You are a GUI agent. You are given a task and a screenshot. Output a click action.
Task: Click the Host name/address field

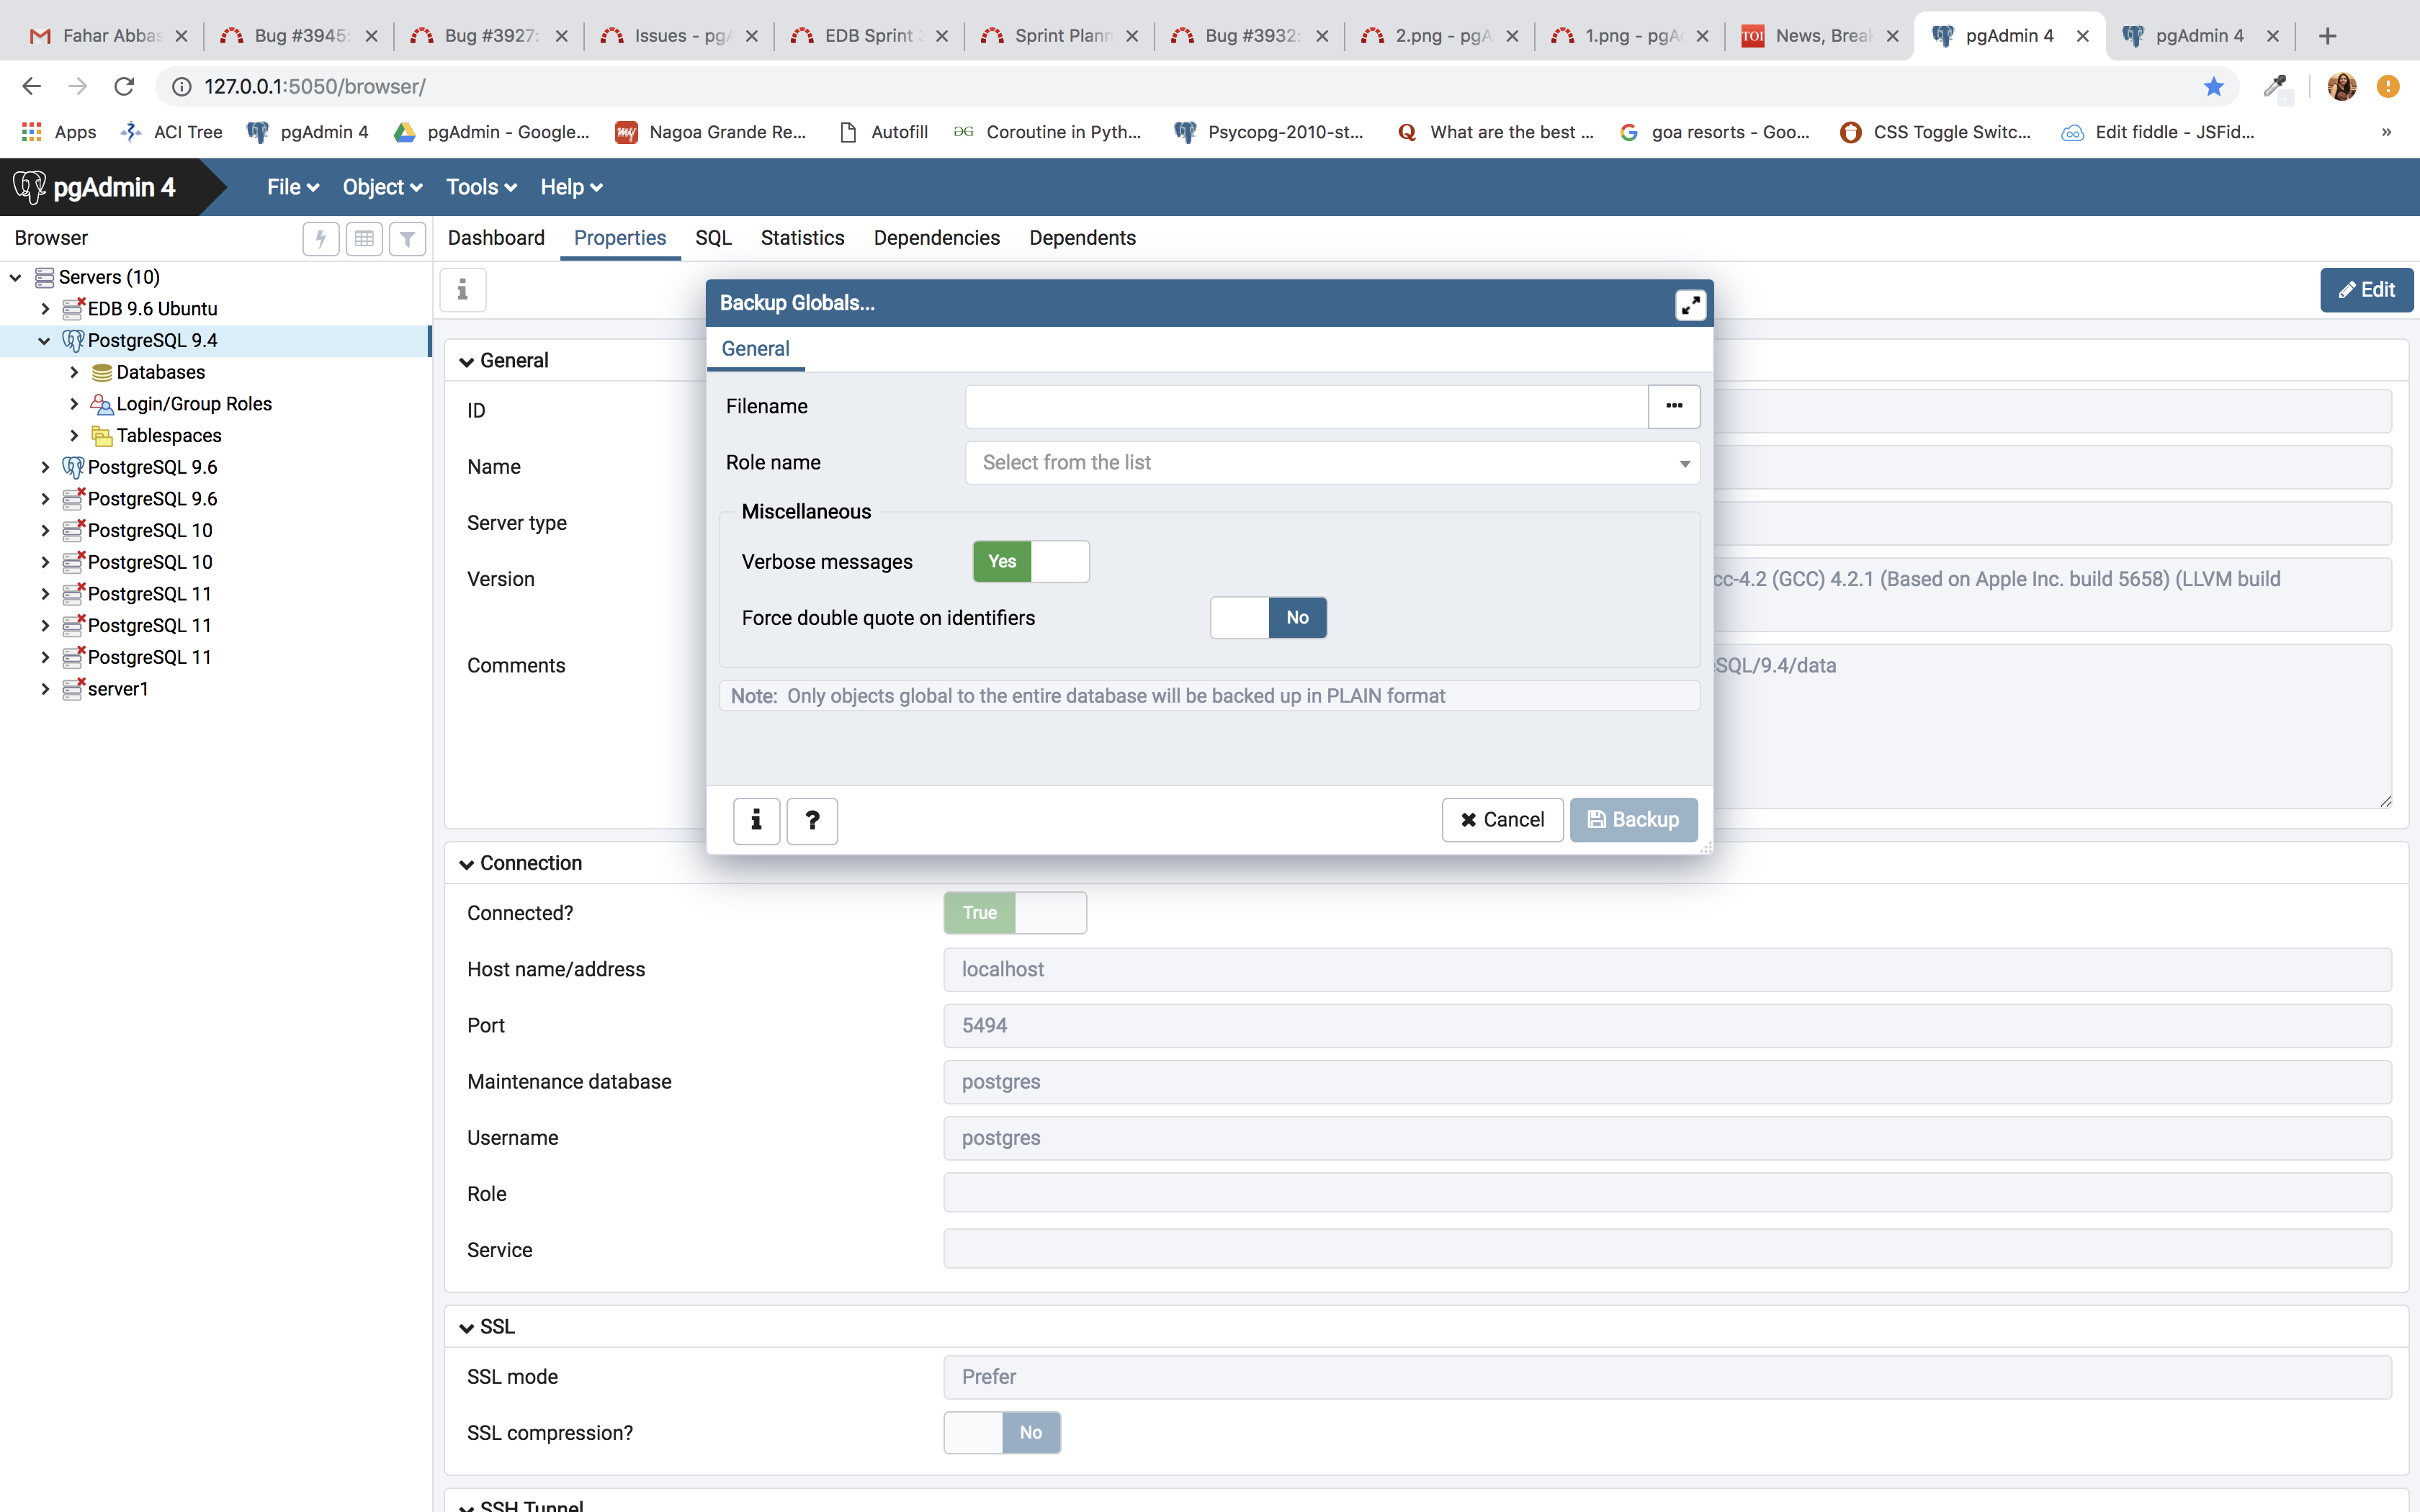click(1667, 970)
